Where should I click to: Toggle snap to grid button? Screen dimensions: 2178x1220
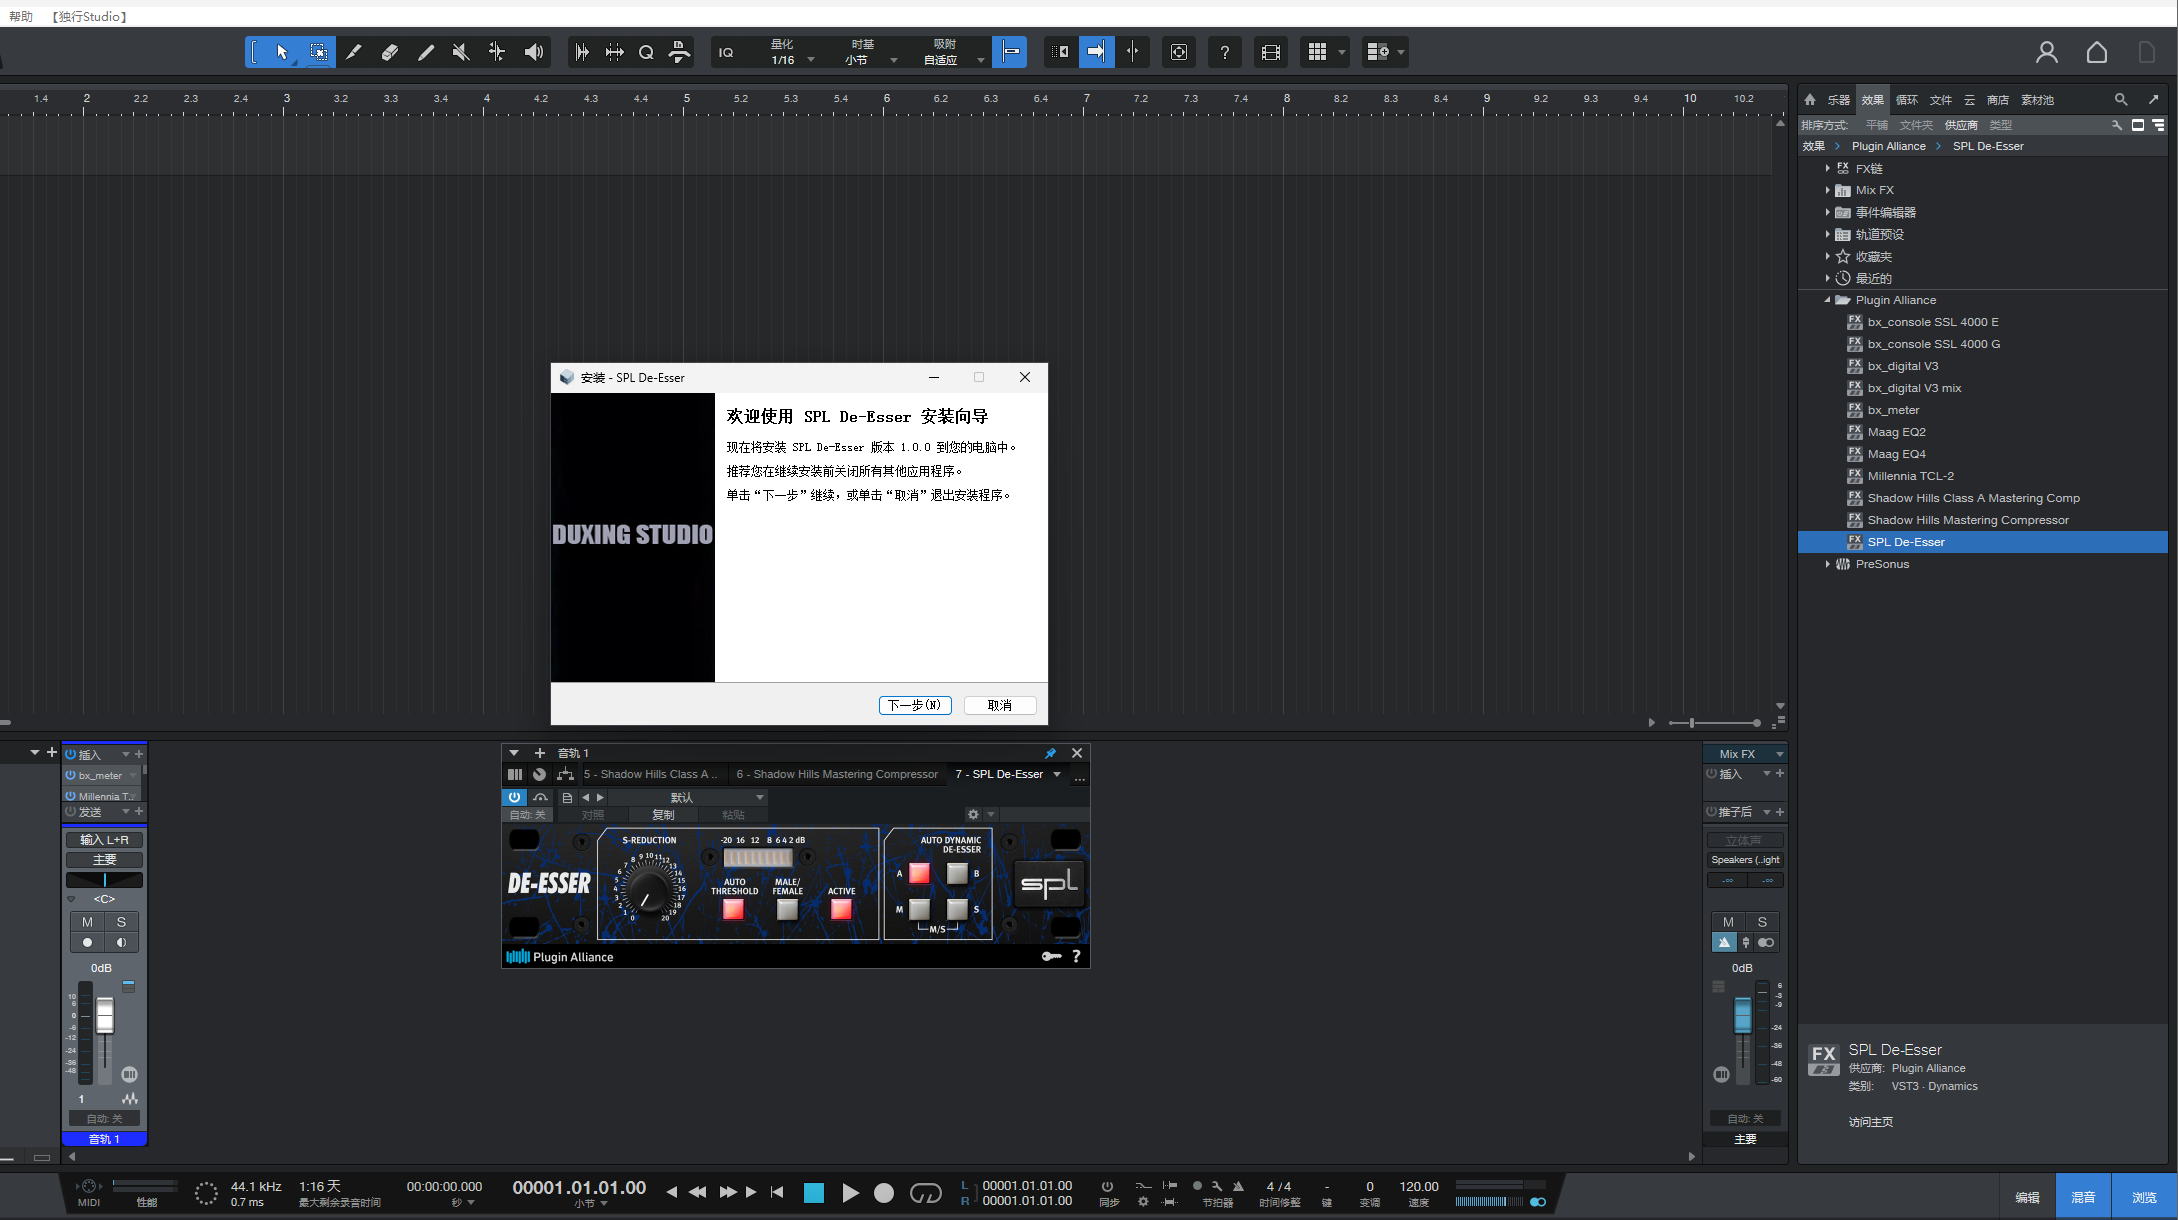pos(1010,52)
